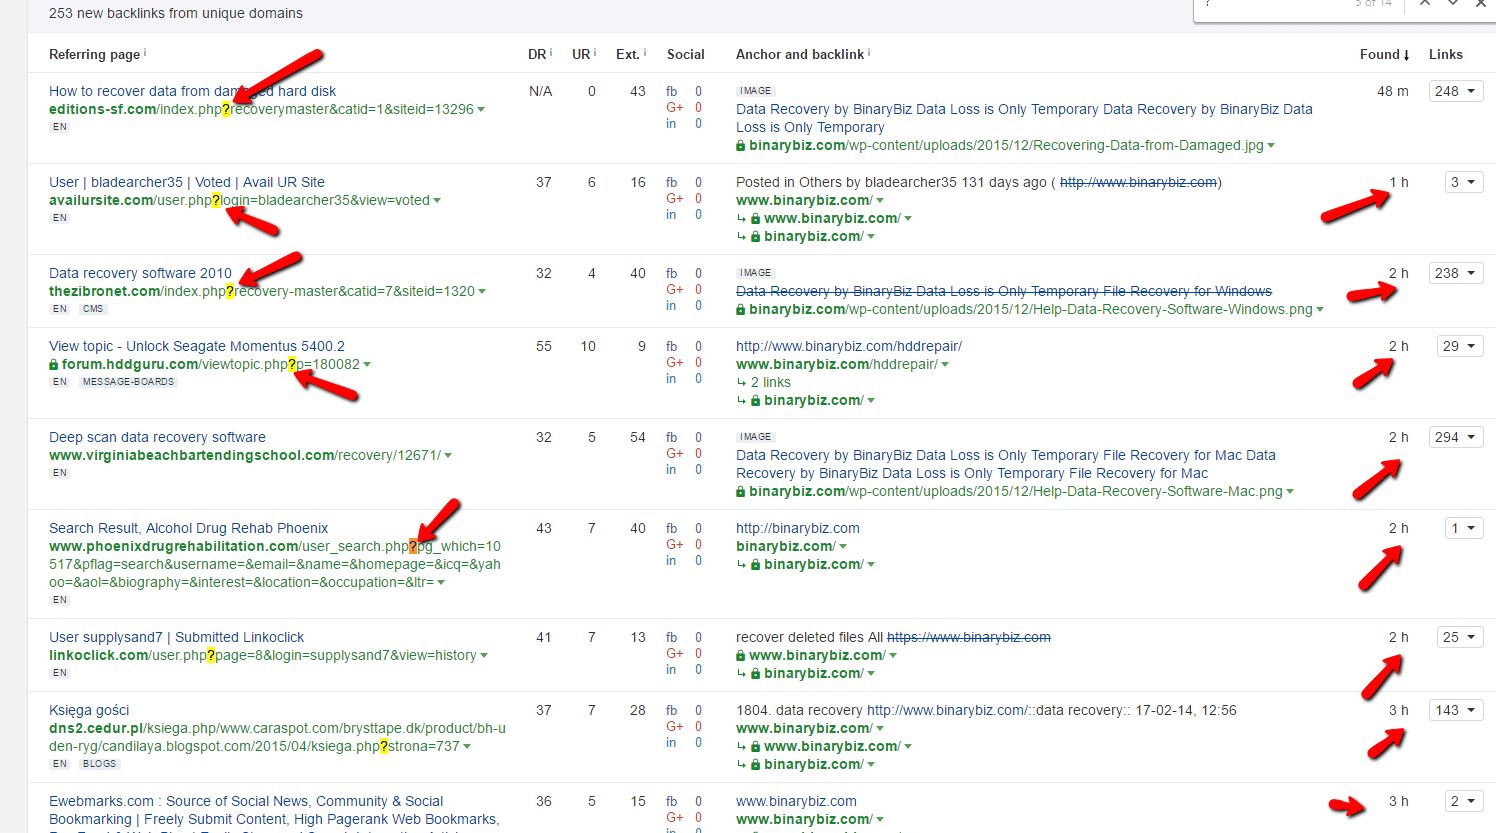Screen dimensions: 1496x833
Task: Open the 25 links dropdown
Action: click(1459, 637)
